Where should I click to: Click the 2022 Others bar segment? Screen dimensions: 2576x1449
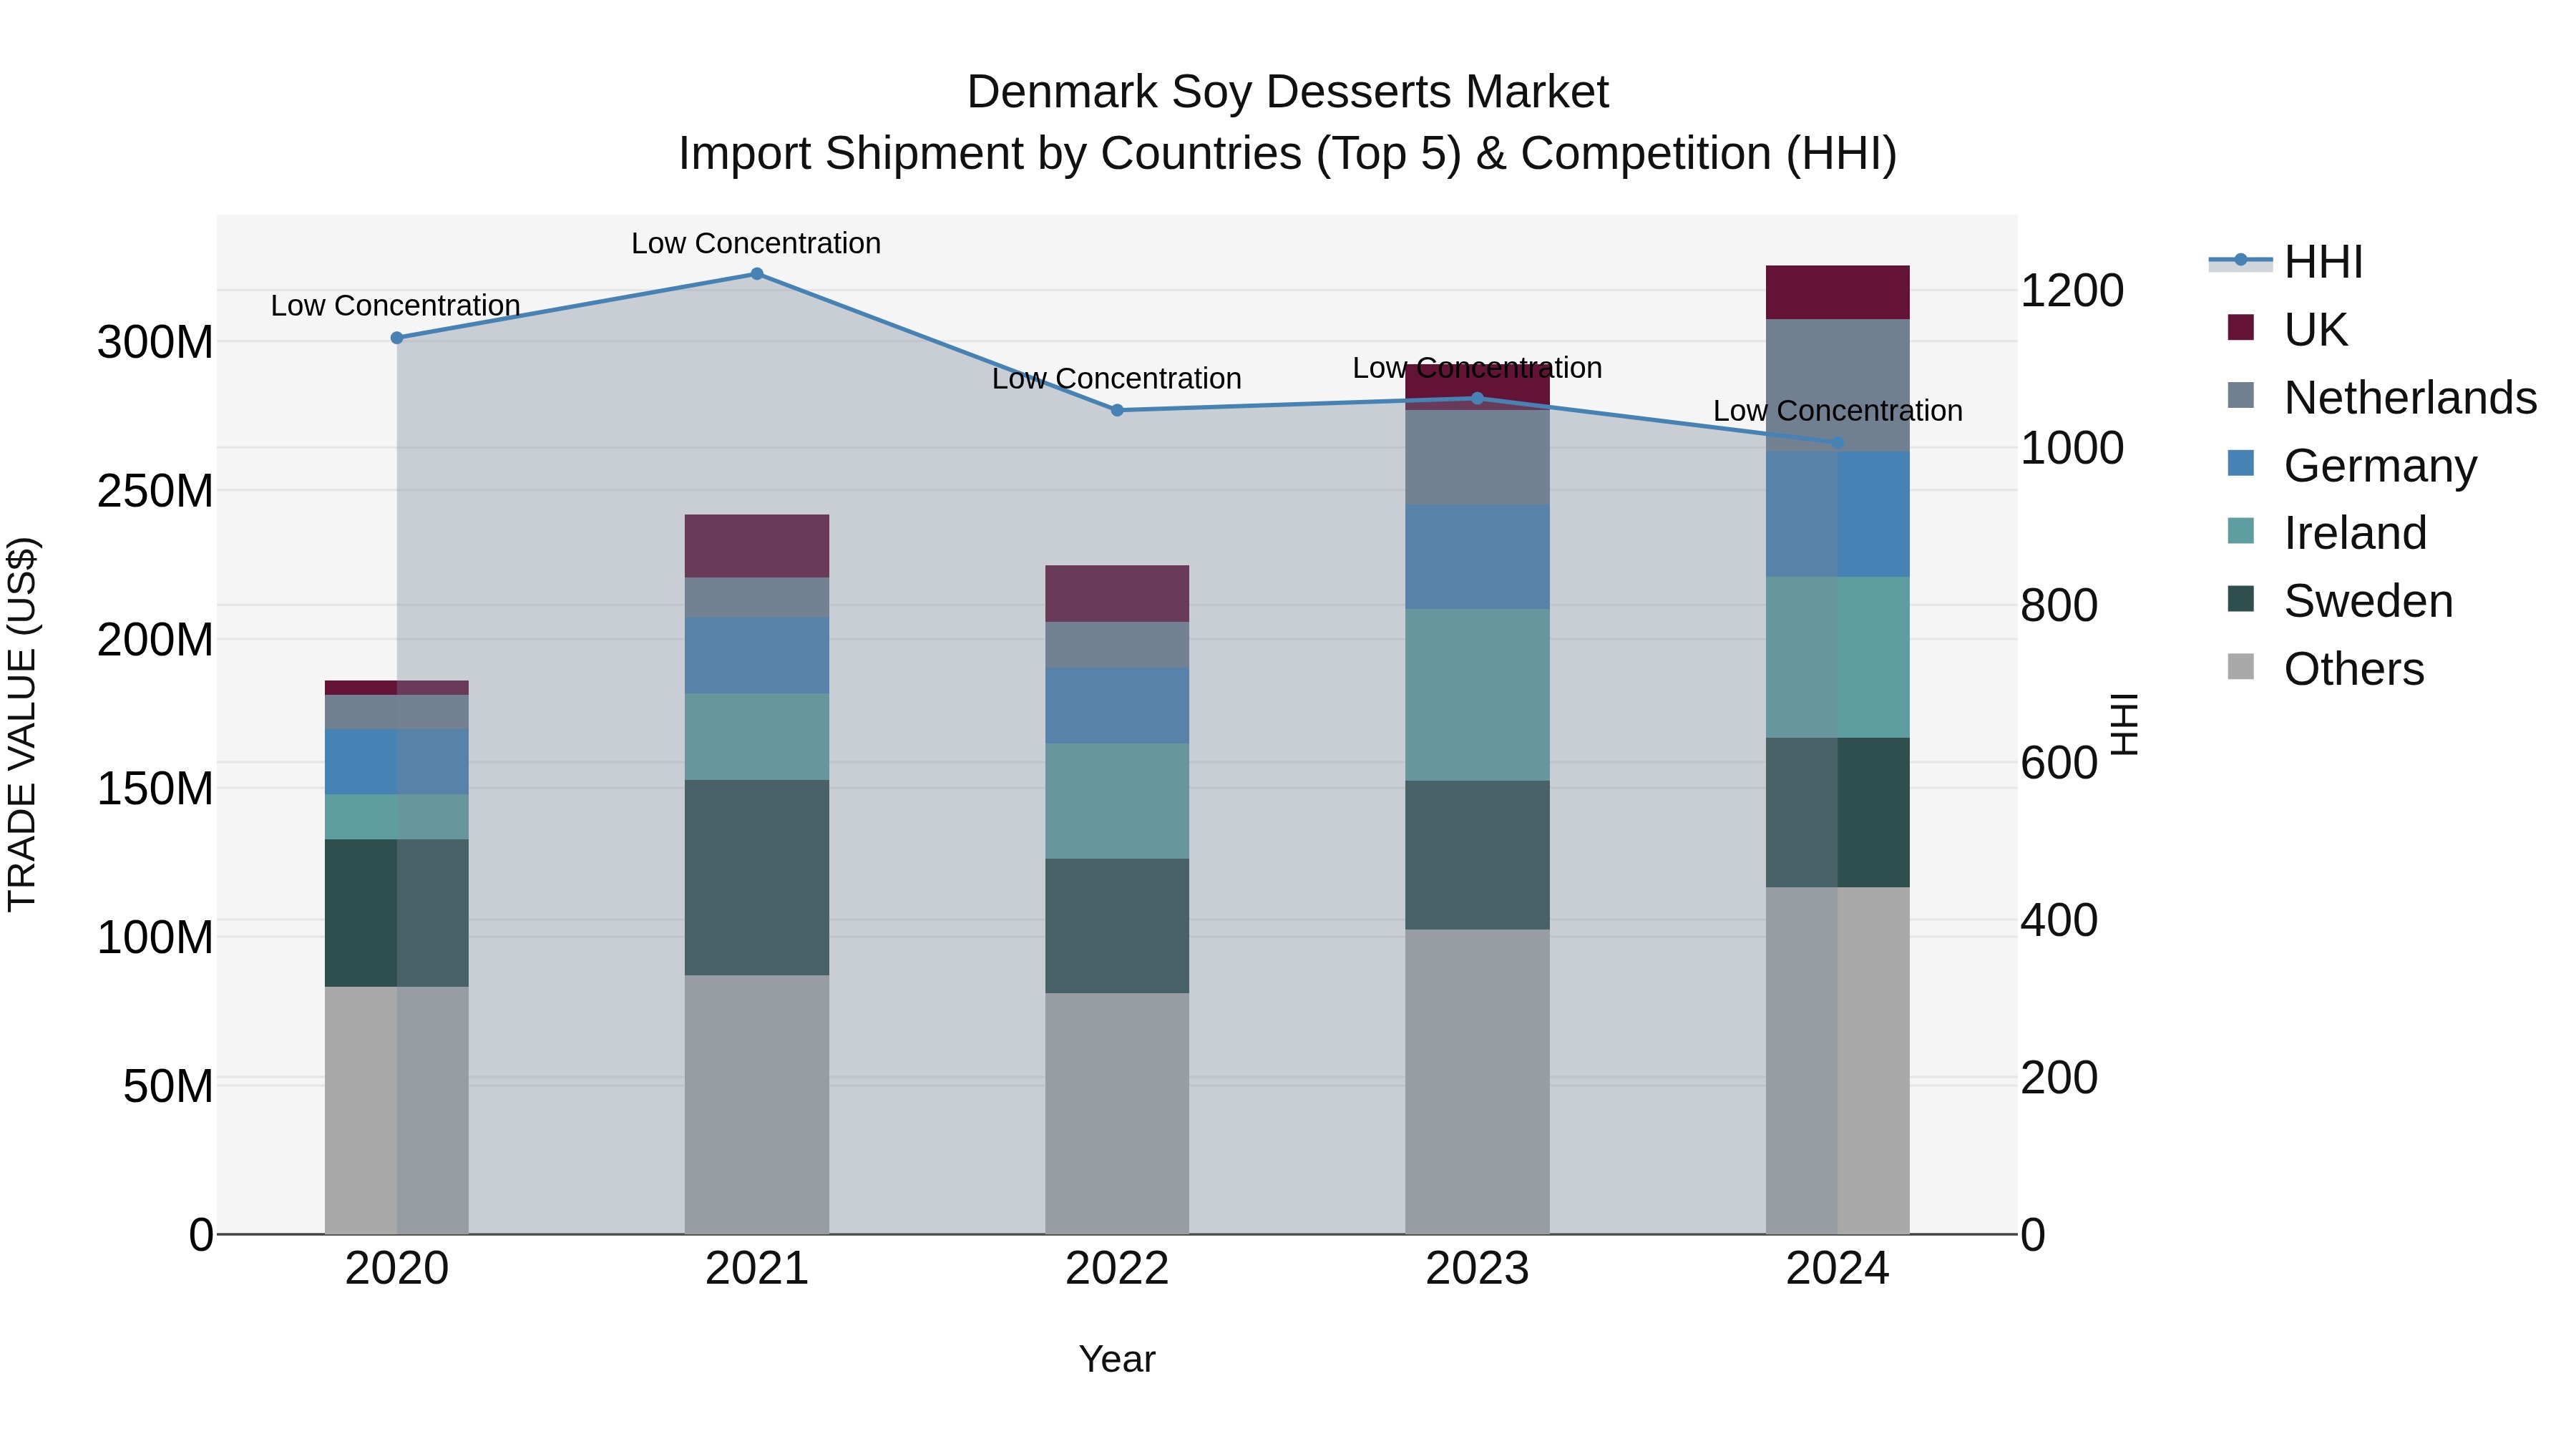1117,1113
